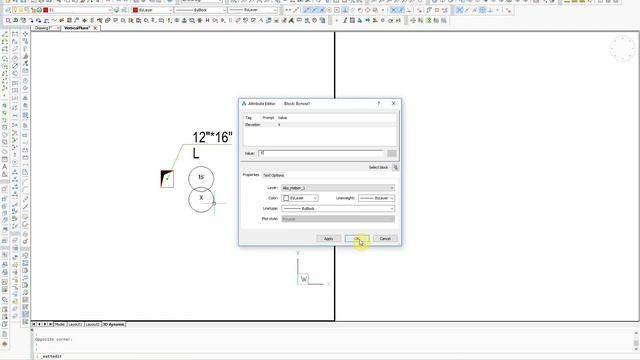Click the Tag column header
This screenshot has height=360, width=640.
click(249, 118)
